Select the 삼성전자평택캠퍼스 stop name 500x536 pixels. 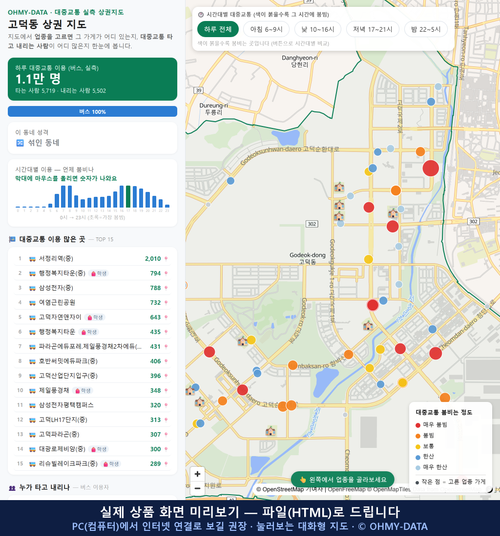coord(66,405)
